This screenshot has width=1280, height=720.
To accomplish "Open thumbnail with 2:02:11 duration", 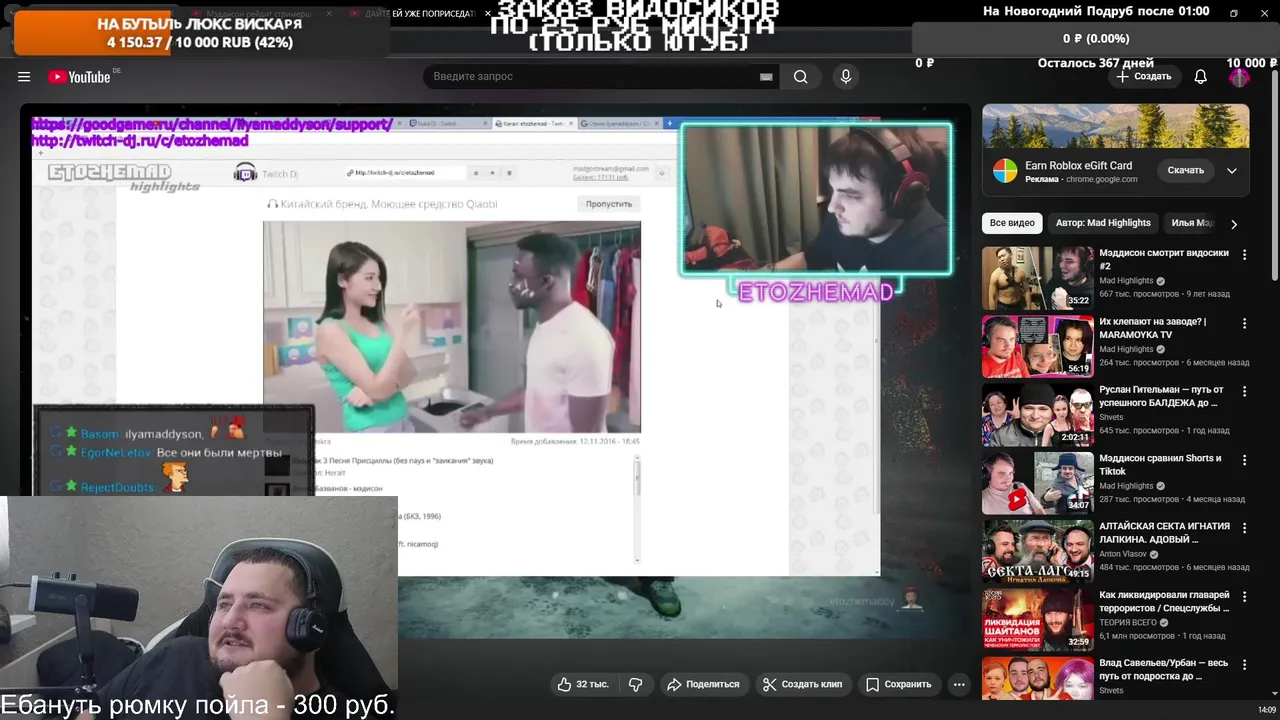I will [1037, 414].
